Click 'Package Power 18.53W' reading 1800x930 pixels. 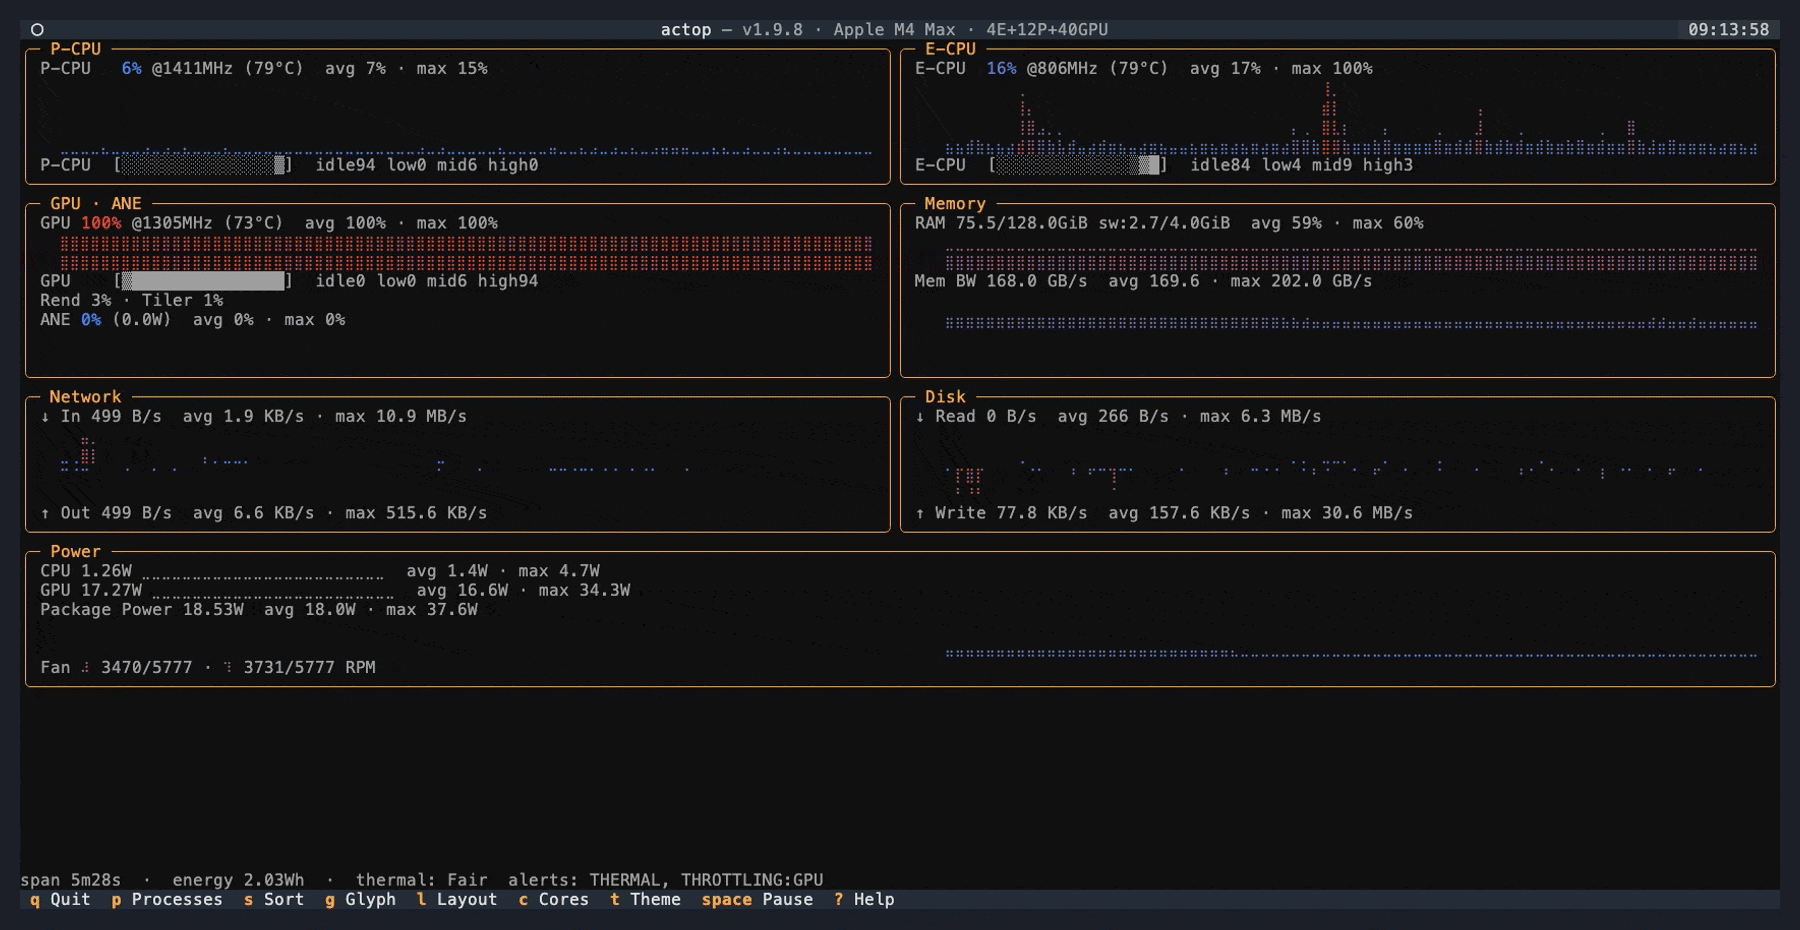(142, 610)
